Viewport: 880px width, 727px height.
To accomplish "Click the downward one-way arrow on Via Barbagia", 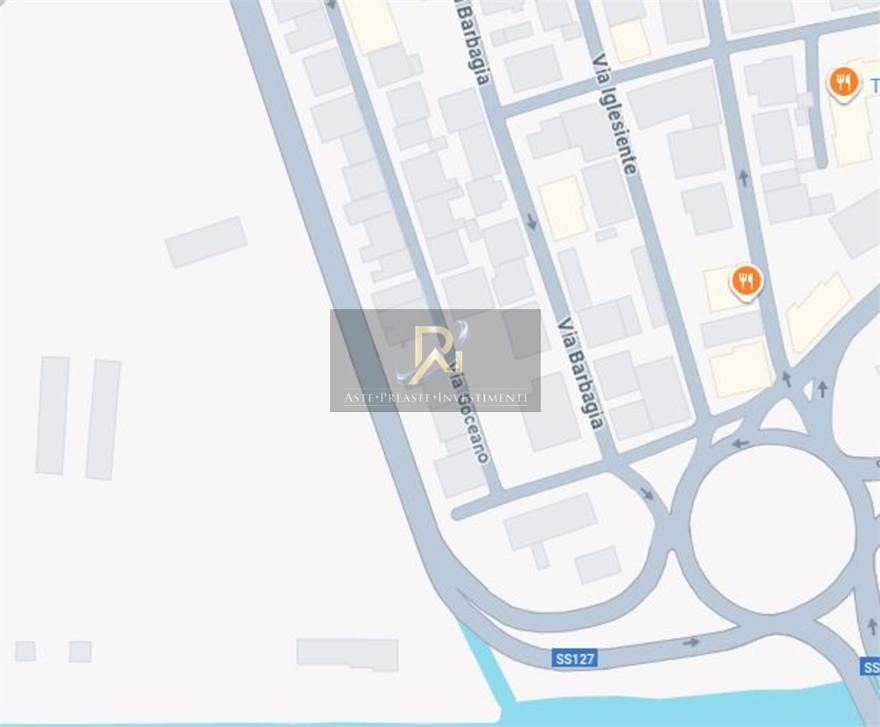I will tap(532, 222).
